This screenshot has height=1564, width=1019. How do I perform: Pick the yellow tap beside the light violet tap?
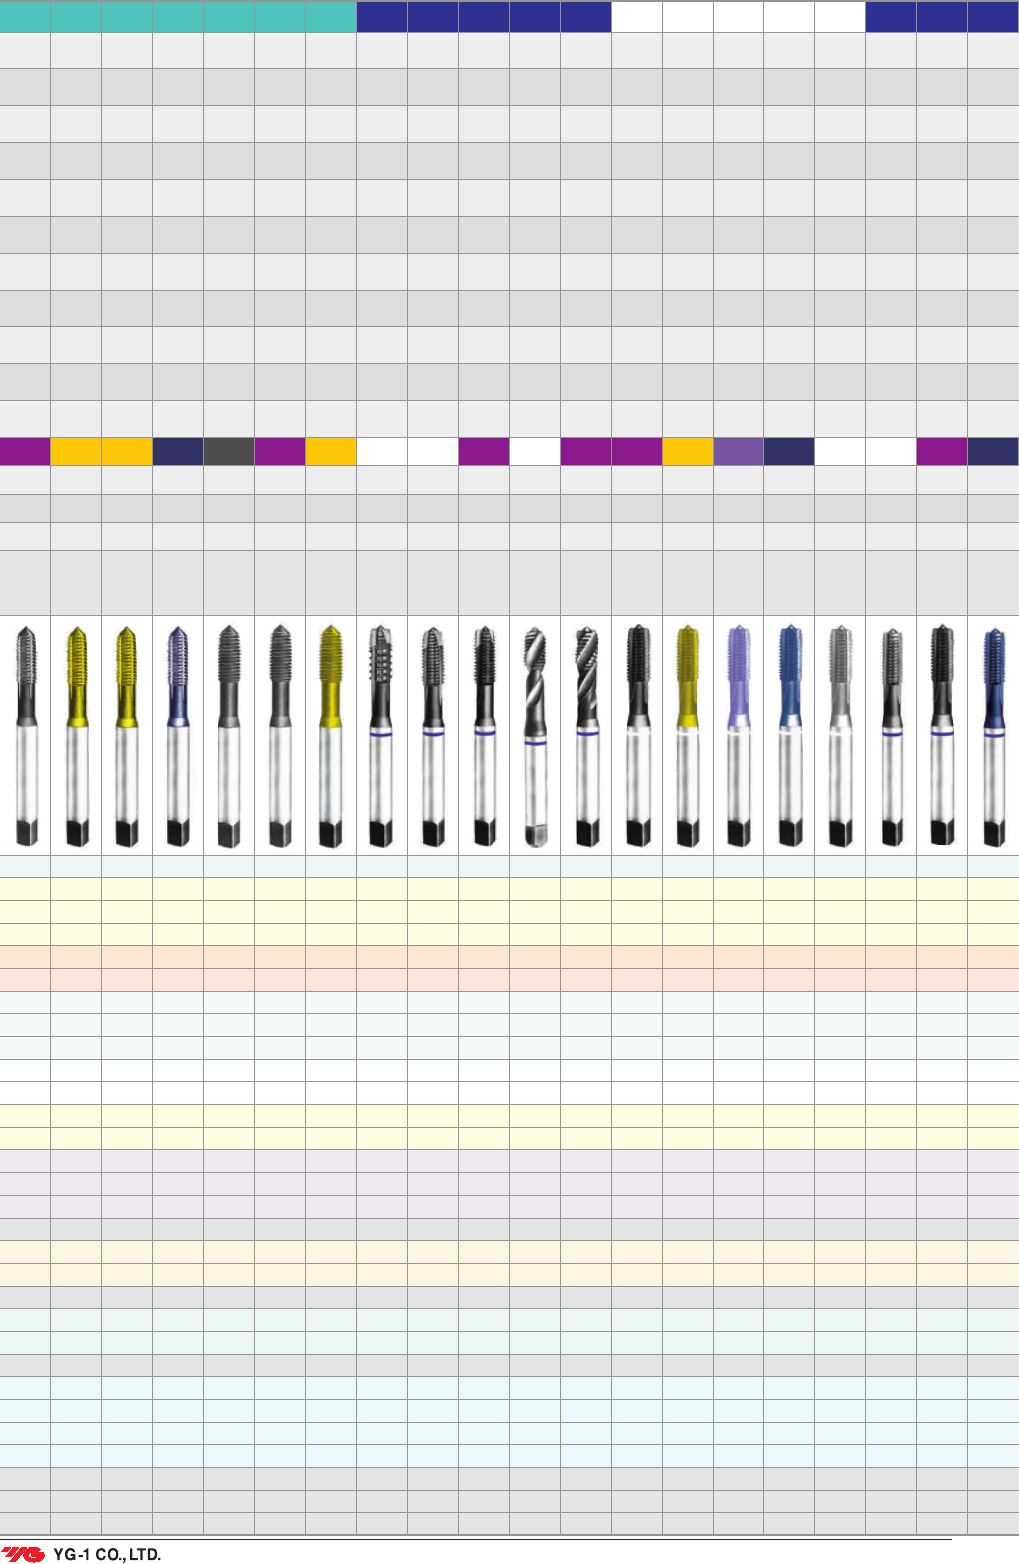pyautogui.click(x=688, y=736)
